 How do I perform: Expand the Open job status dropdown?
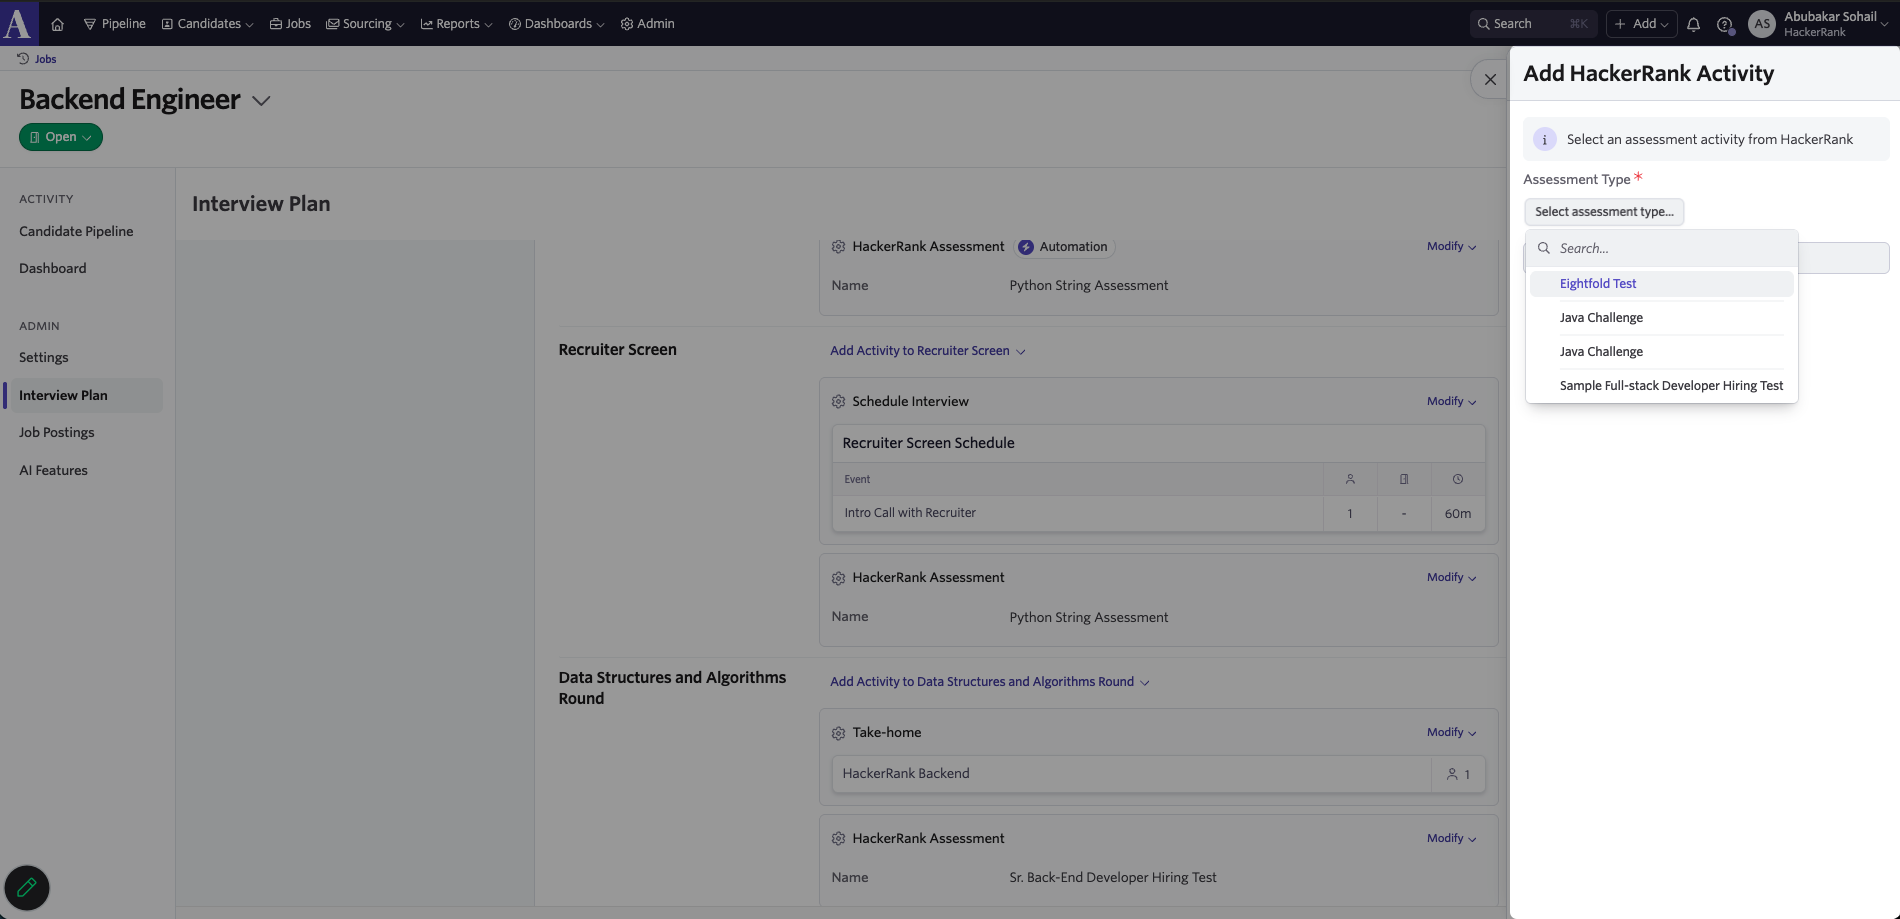[61, 137]
